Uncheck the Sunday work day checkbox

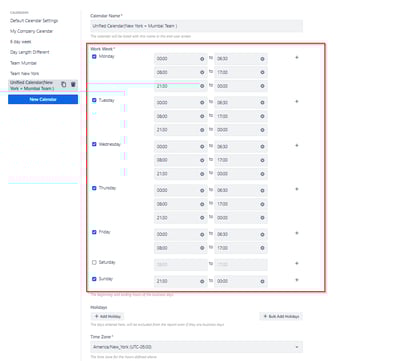[x=94, y=279]
